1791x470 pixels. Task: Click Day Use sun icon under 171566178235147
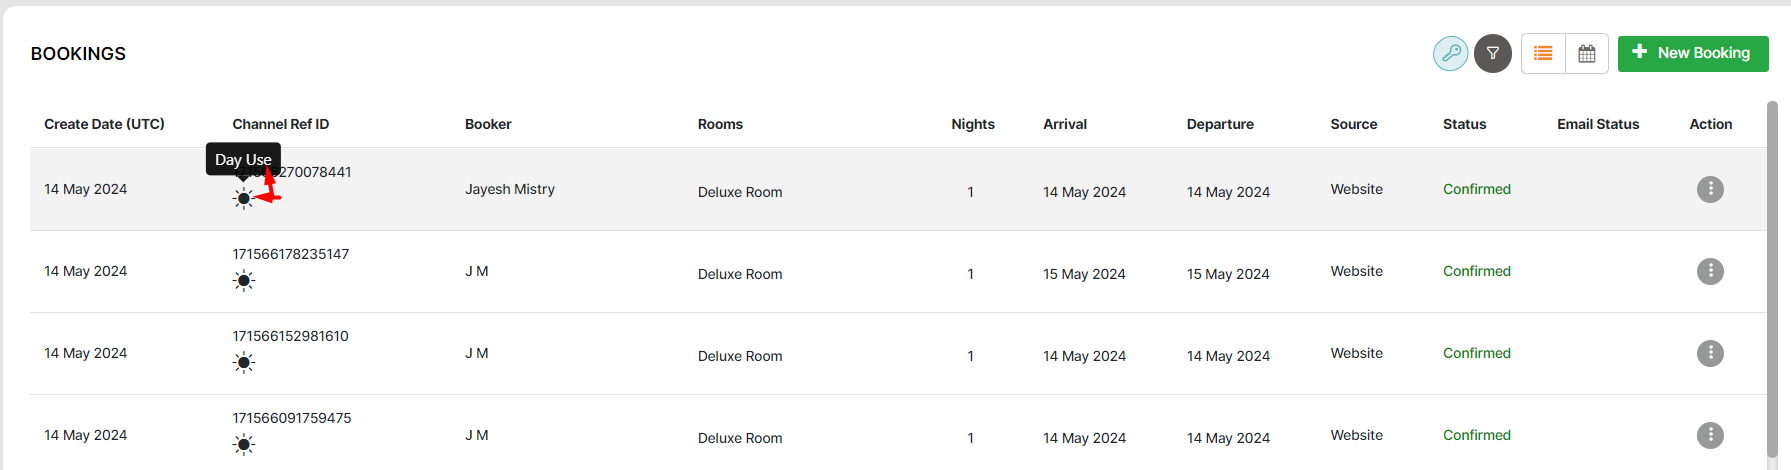[x=243, y=281]
